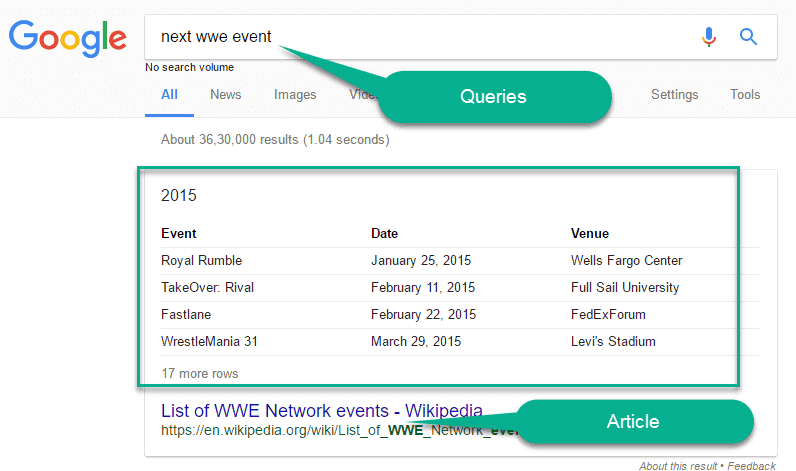Click the '2015' heading in the snippet
The height and width of the screenshot is (471, 796).
(179, 195)
